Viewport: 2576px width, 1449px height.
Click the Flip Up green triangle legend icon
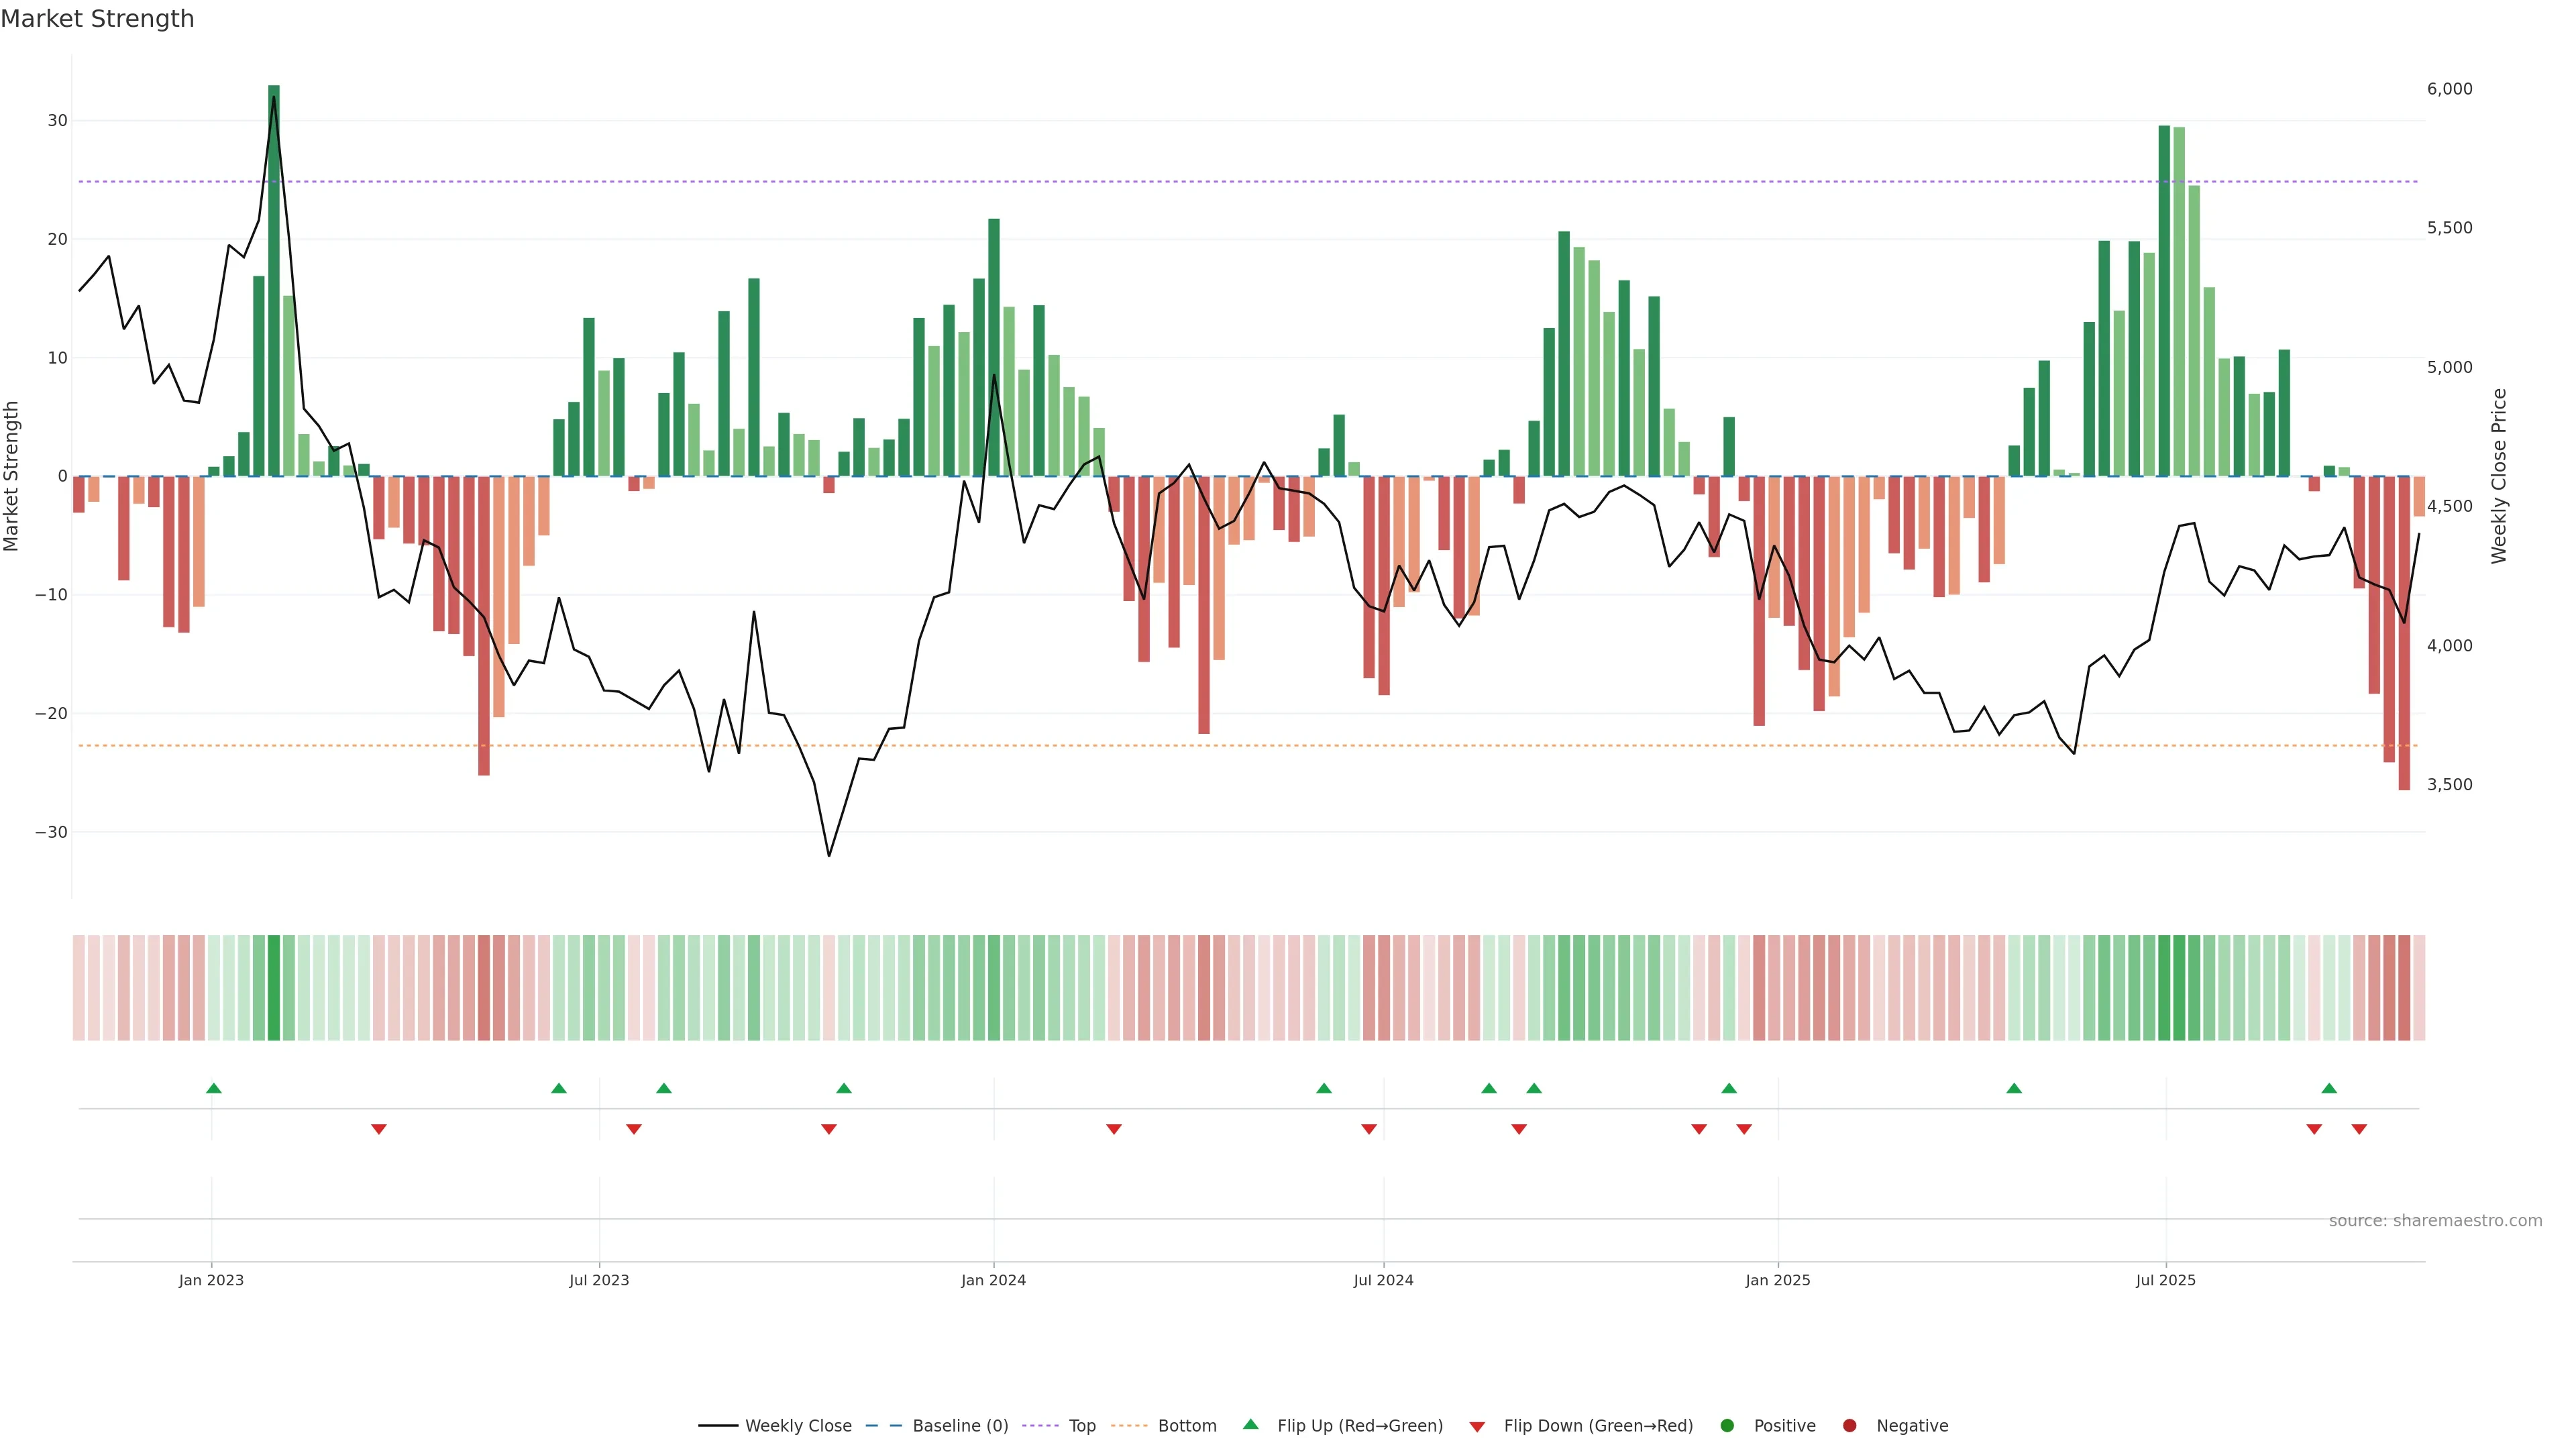(x=1250, y=1424)
